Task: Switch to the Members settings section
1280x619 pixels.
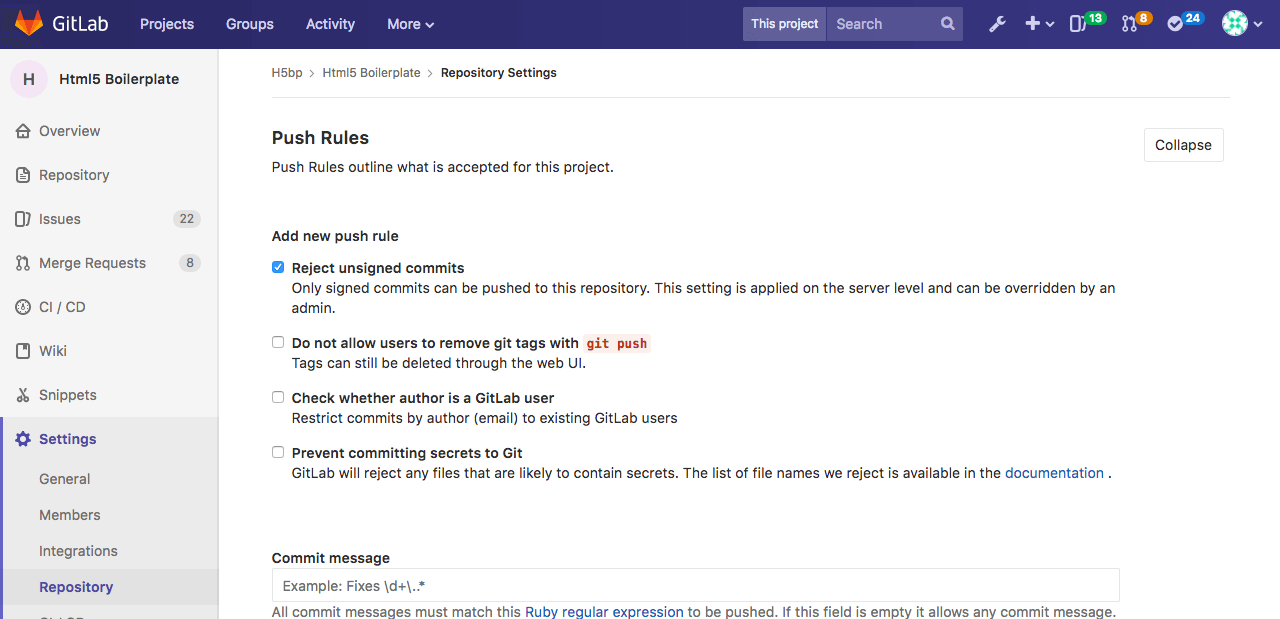Action: tap(69, 514)
